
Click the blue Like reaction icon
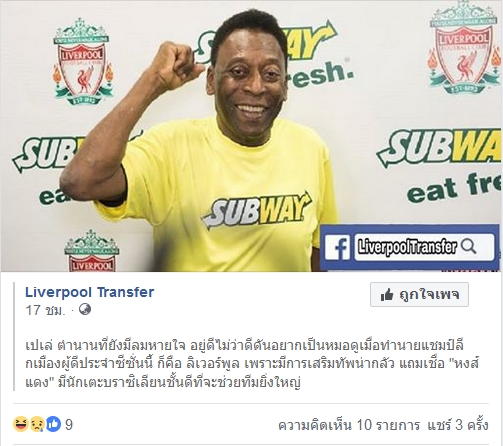click(53, 424)
